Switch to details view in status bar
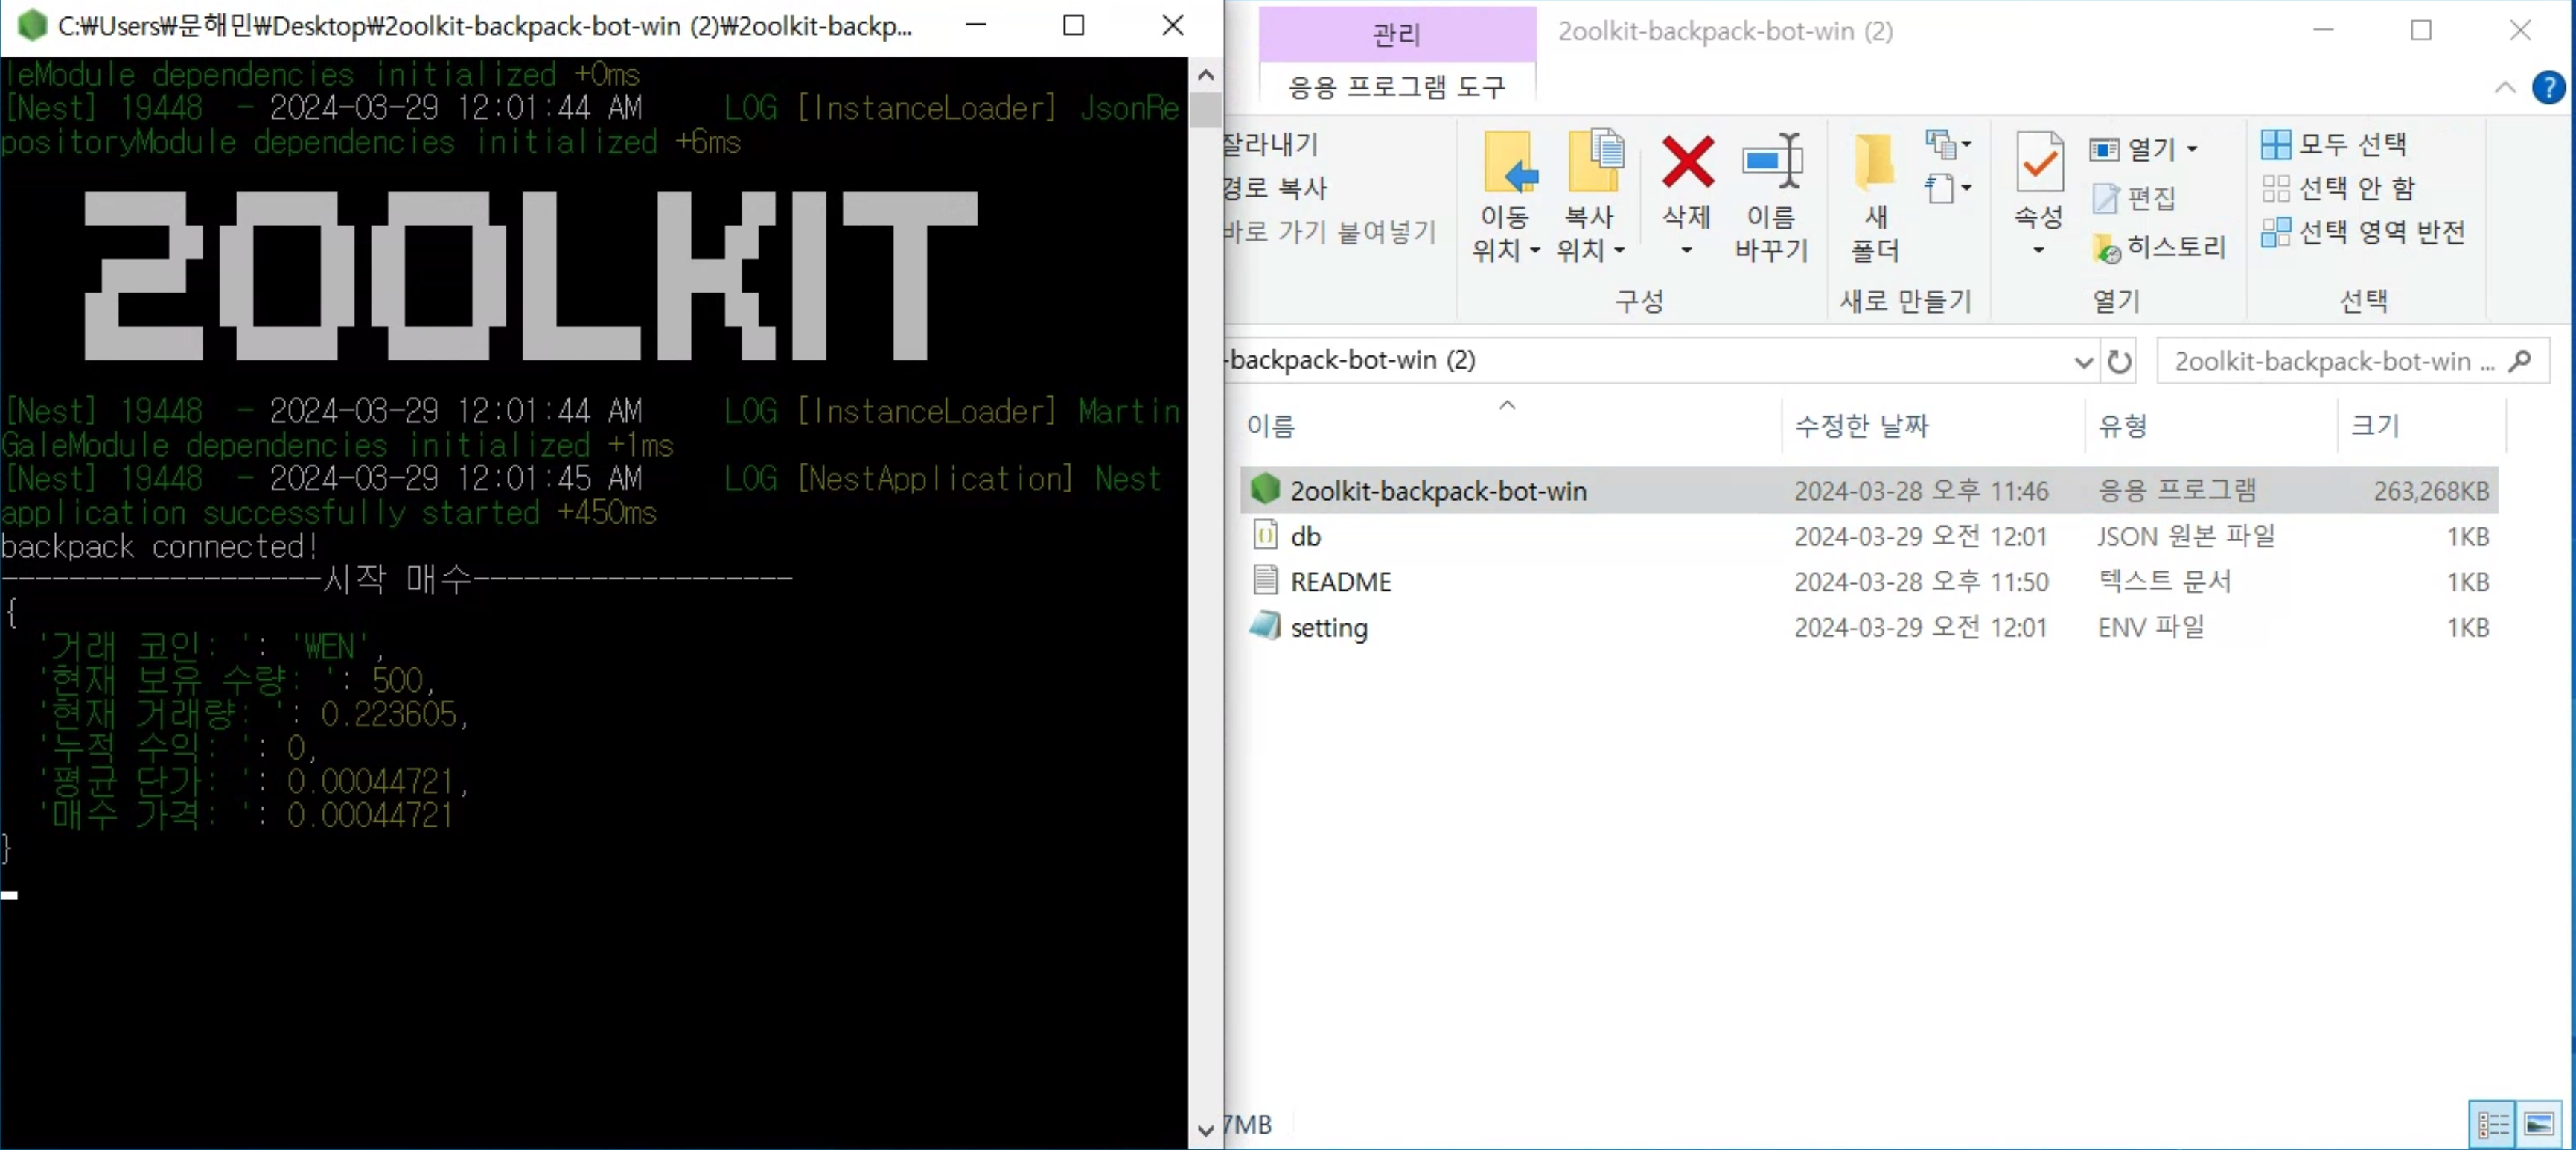Viewport: 2576px width, 1150px height. pos(2492,1124)
